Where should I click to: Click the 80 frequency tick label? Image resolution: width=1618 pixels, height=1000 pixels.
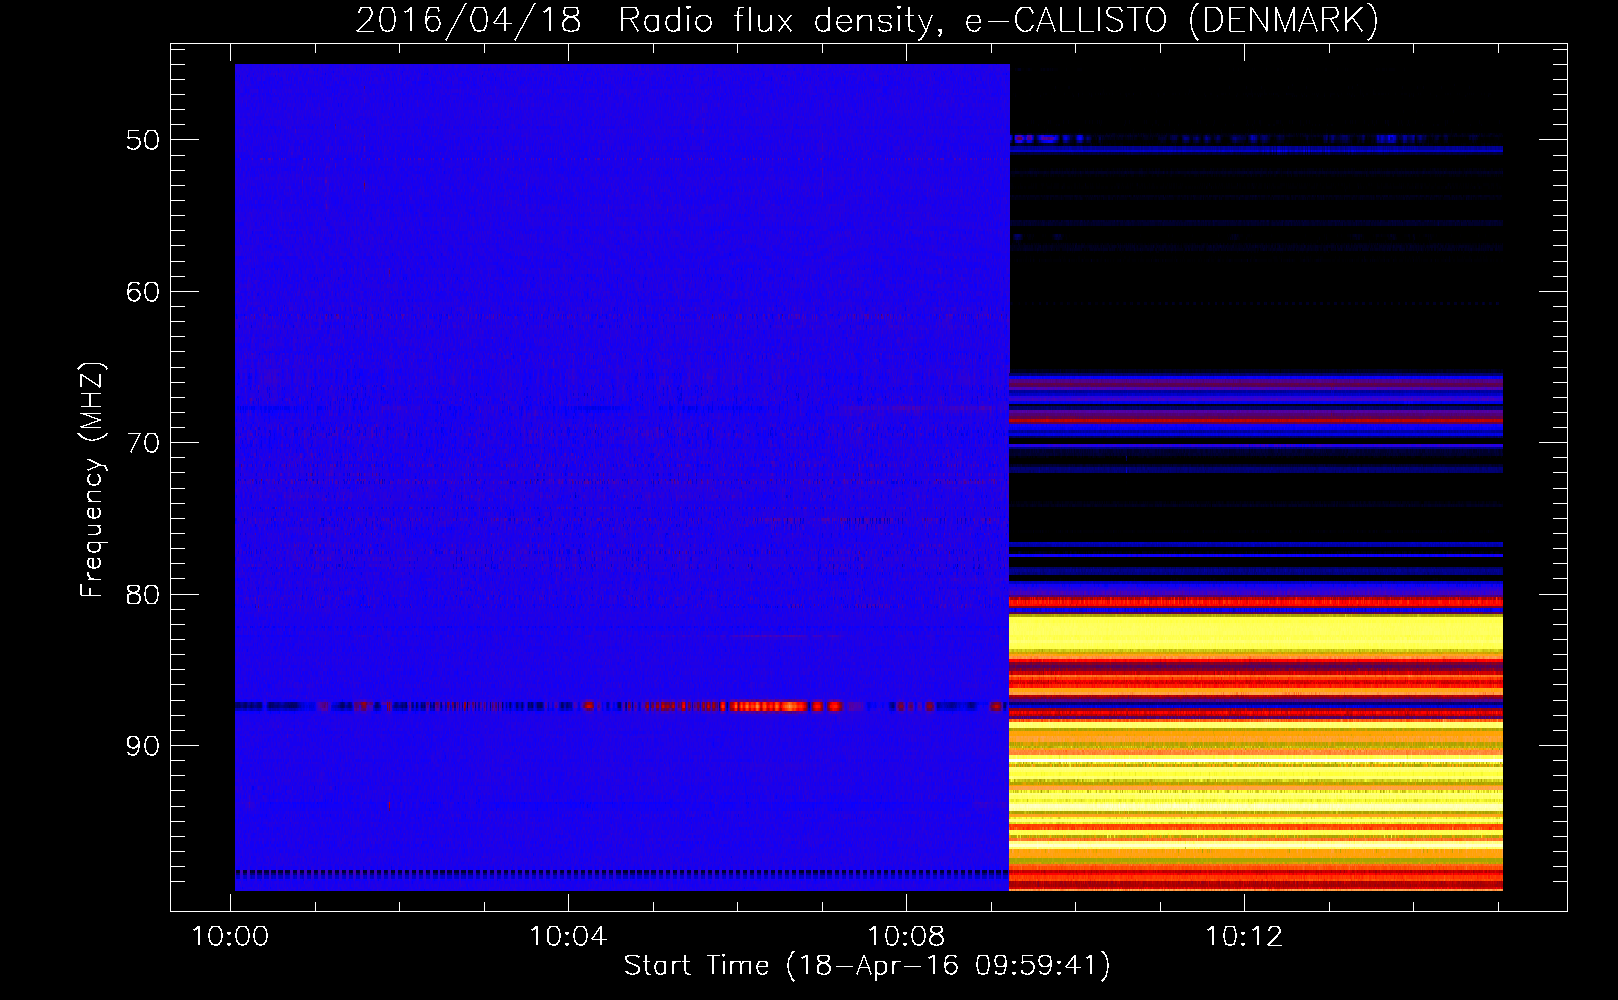(143, 595)
